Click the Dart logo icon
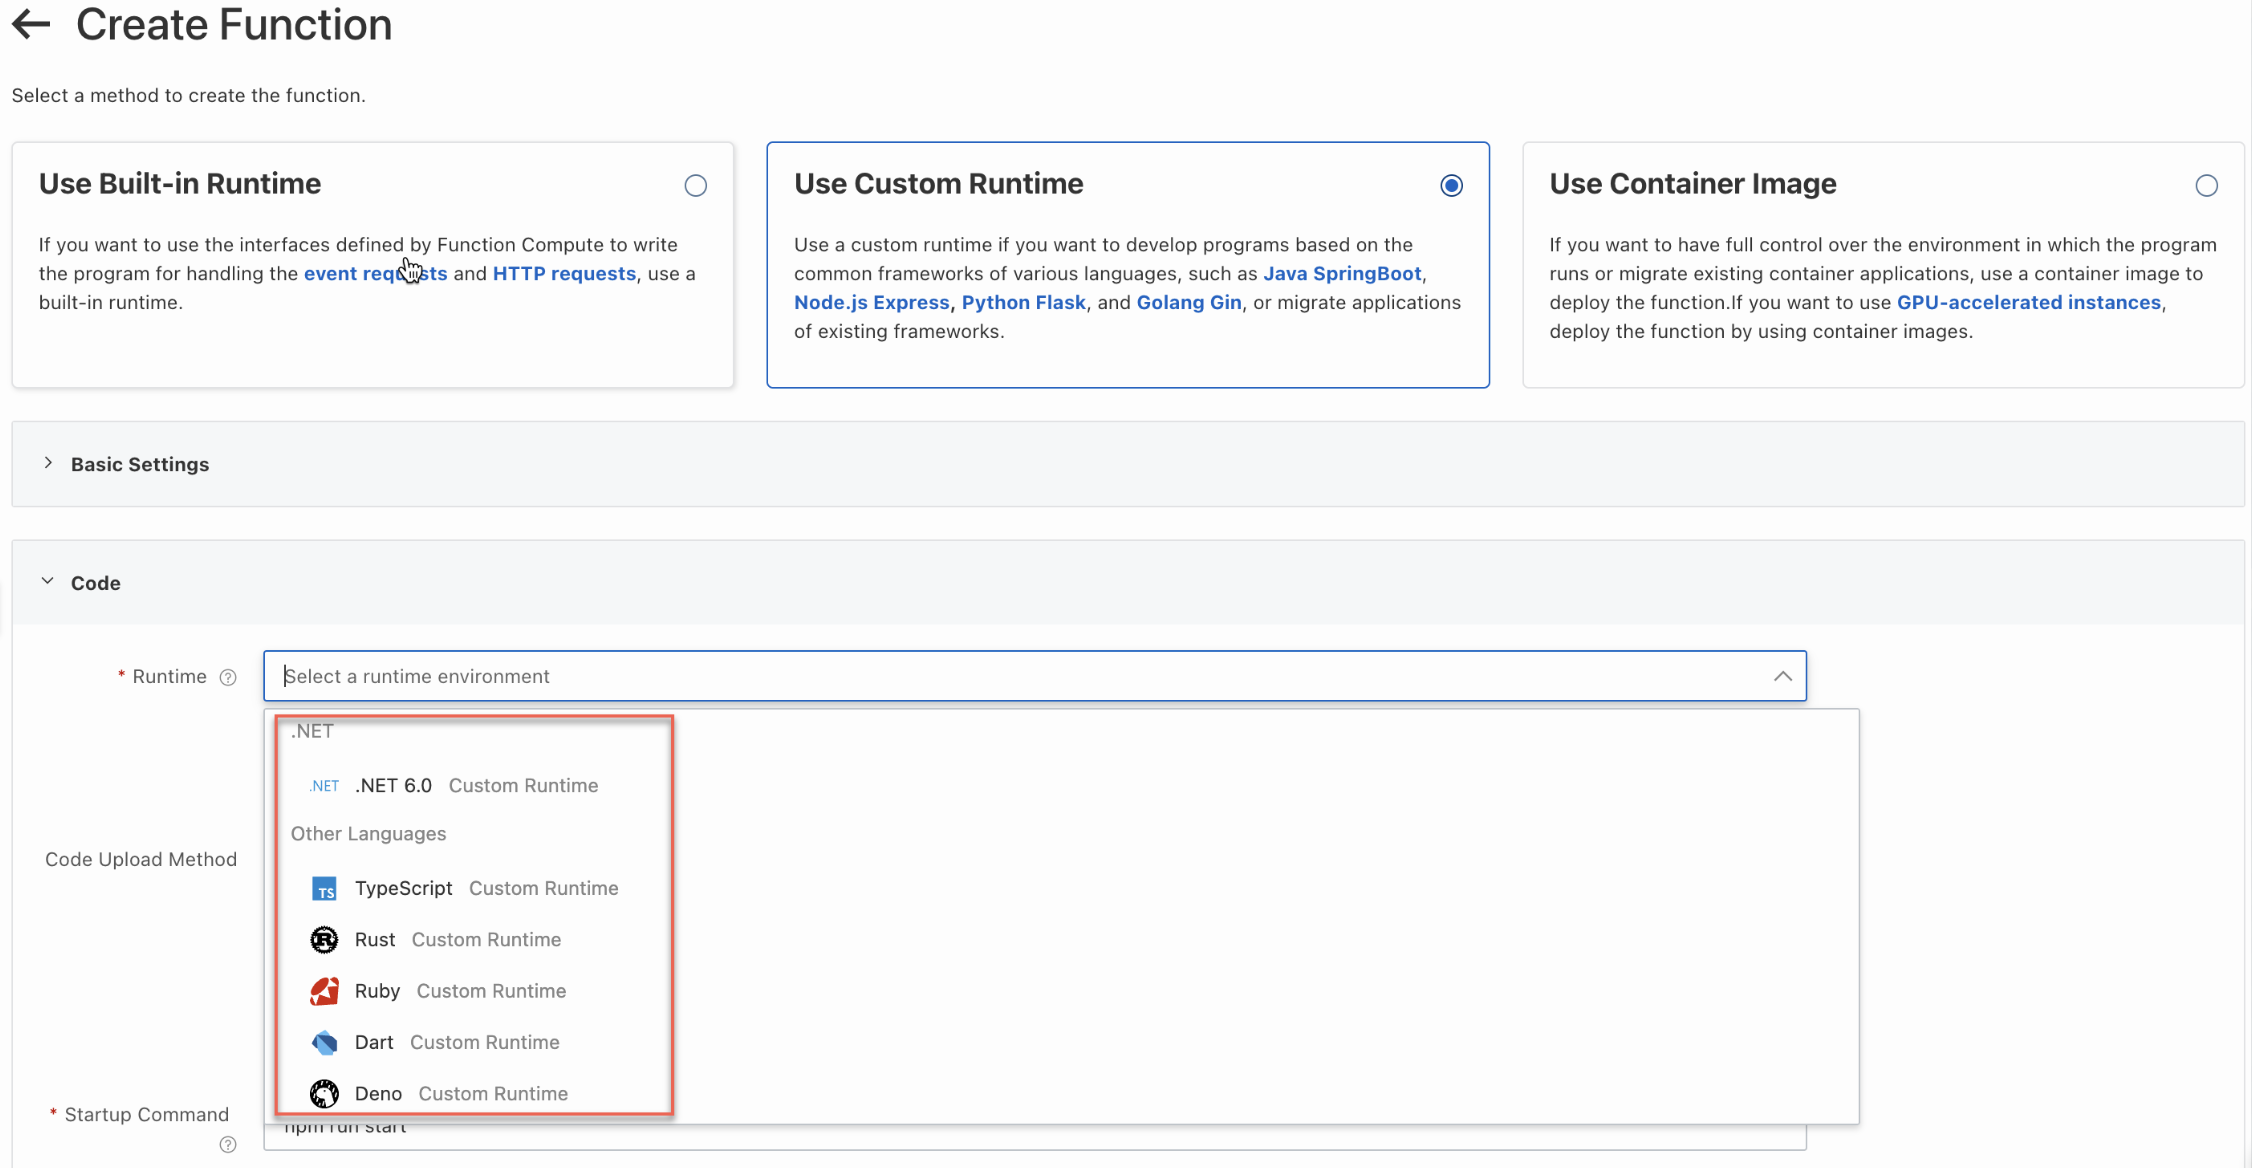Image resolution: width=2252 pixels, height=1168 pixels. coord(324,1042)
